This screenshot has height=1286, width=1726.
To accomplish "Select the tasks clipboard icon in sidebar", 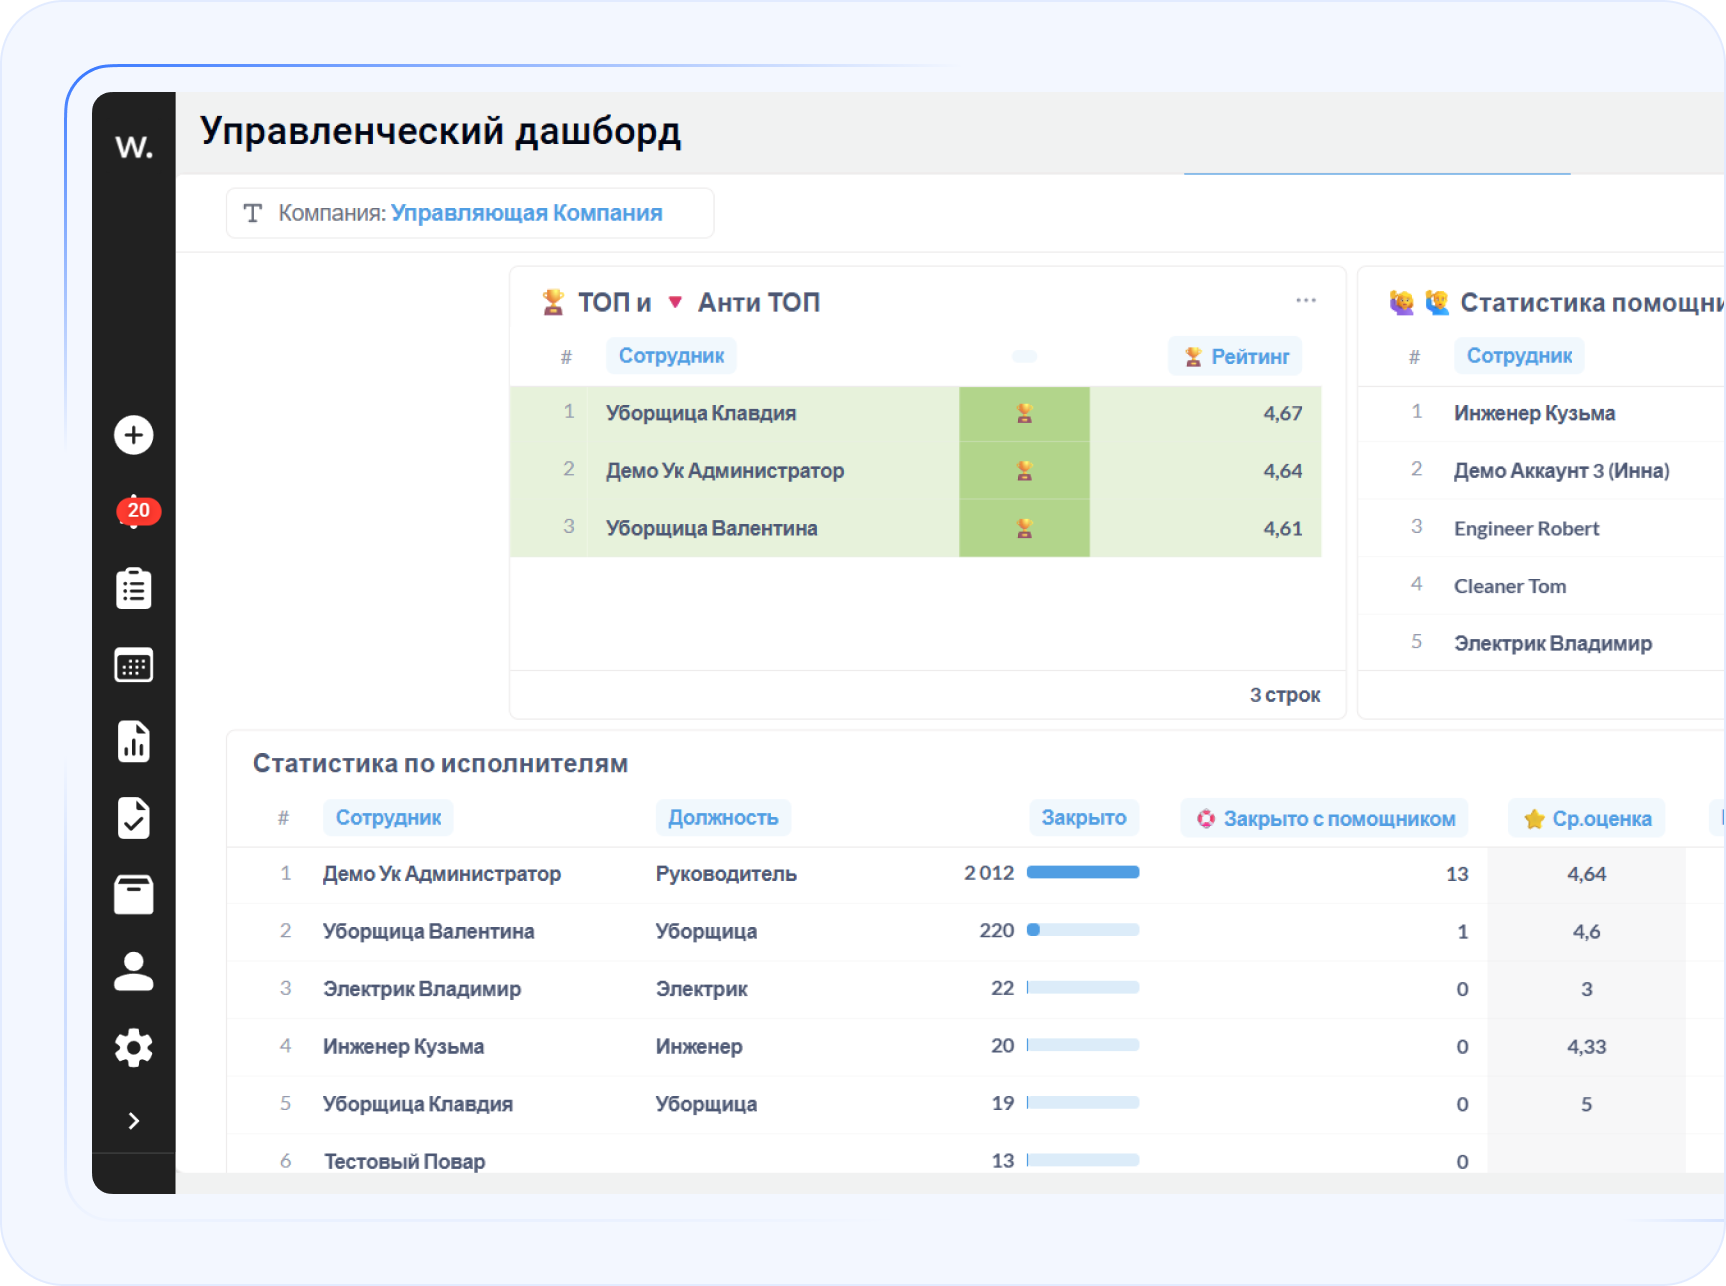I will pyautogui.click(x=133, y=588).
